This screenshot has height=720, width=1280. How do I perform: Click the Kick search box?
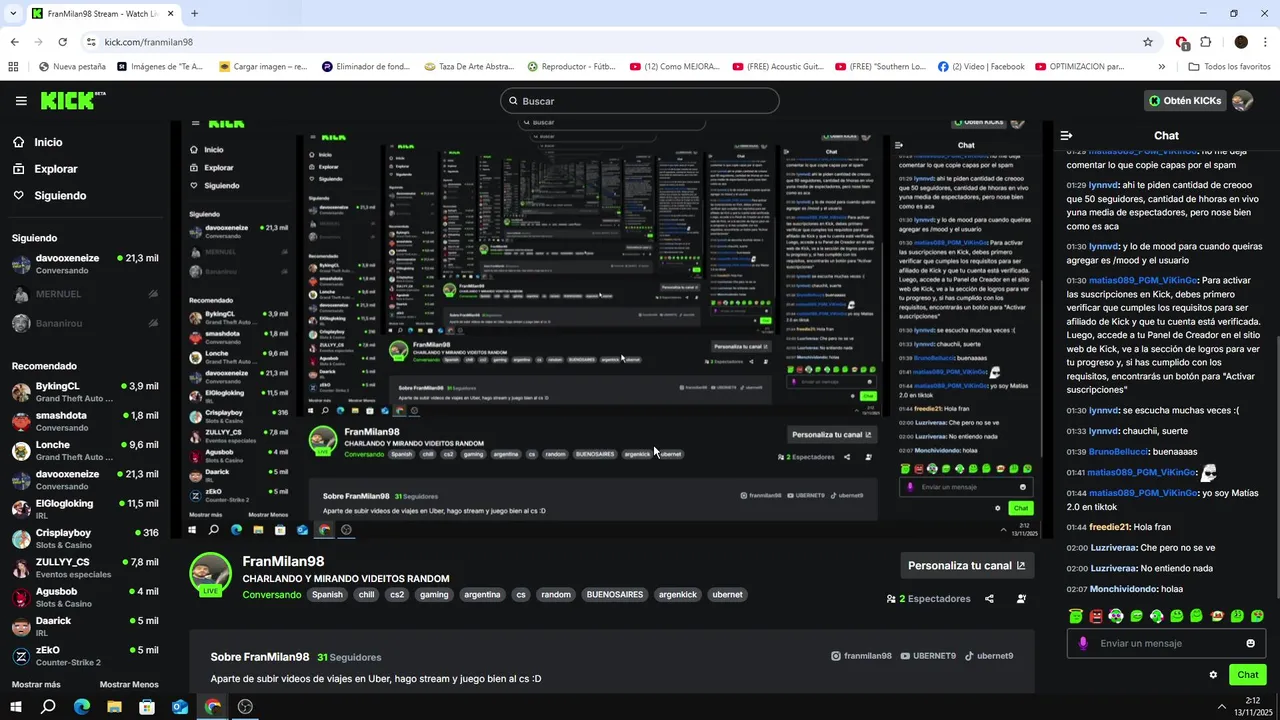(640, 101)
